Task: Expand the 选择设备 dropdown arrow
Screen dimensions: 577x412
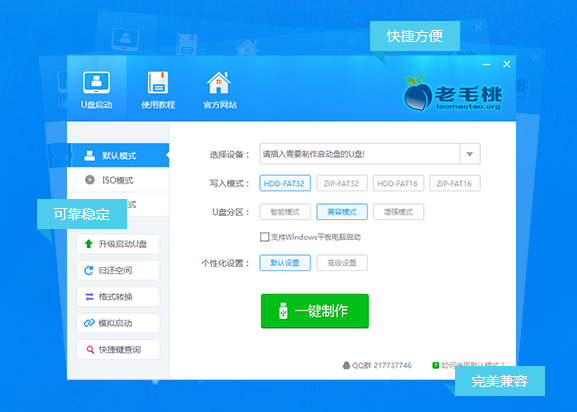Action: click(x=470, y=154)
